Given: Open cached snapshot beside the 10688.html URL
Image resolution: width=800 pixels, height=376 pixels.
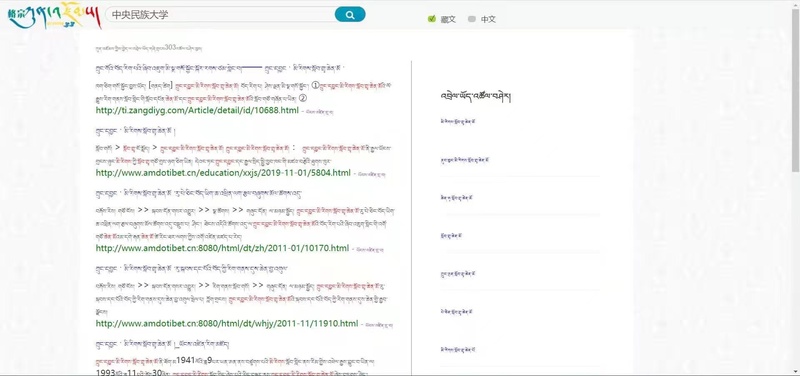Looking at the screenshot, I should tap(319, 111).
